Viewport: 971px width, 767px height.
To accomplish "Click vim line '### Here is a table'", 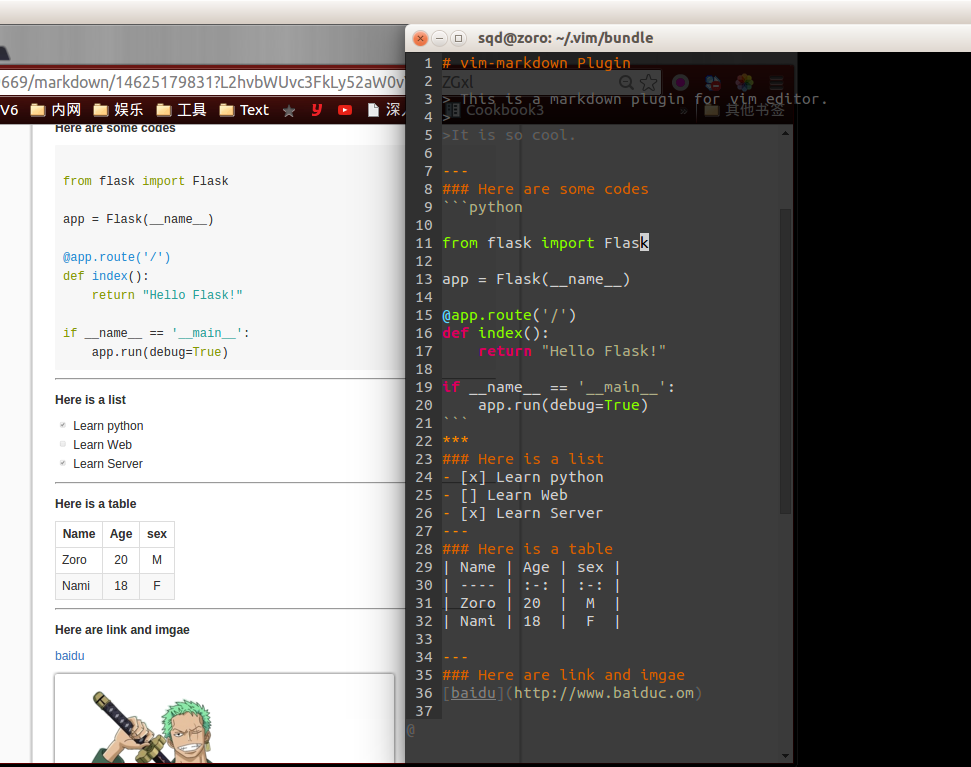I will 527,549.
